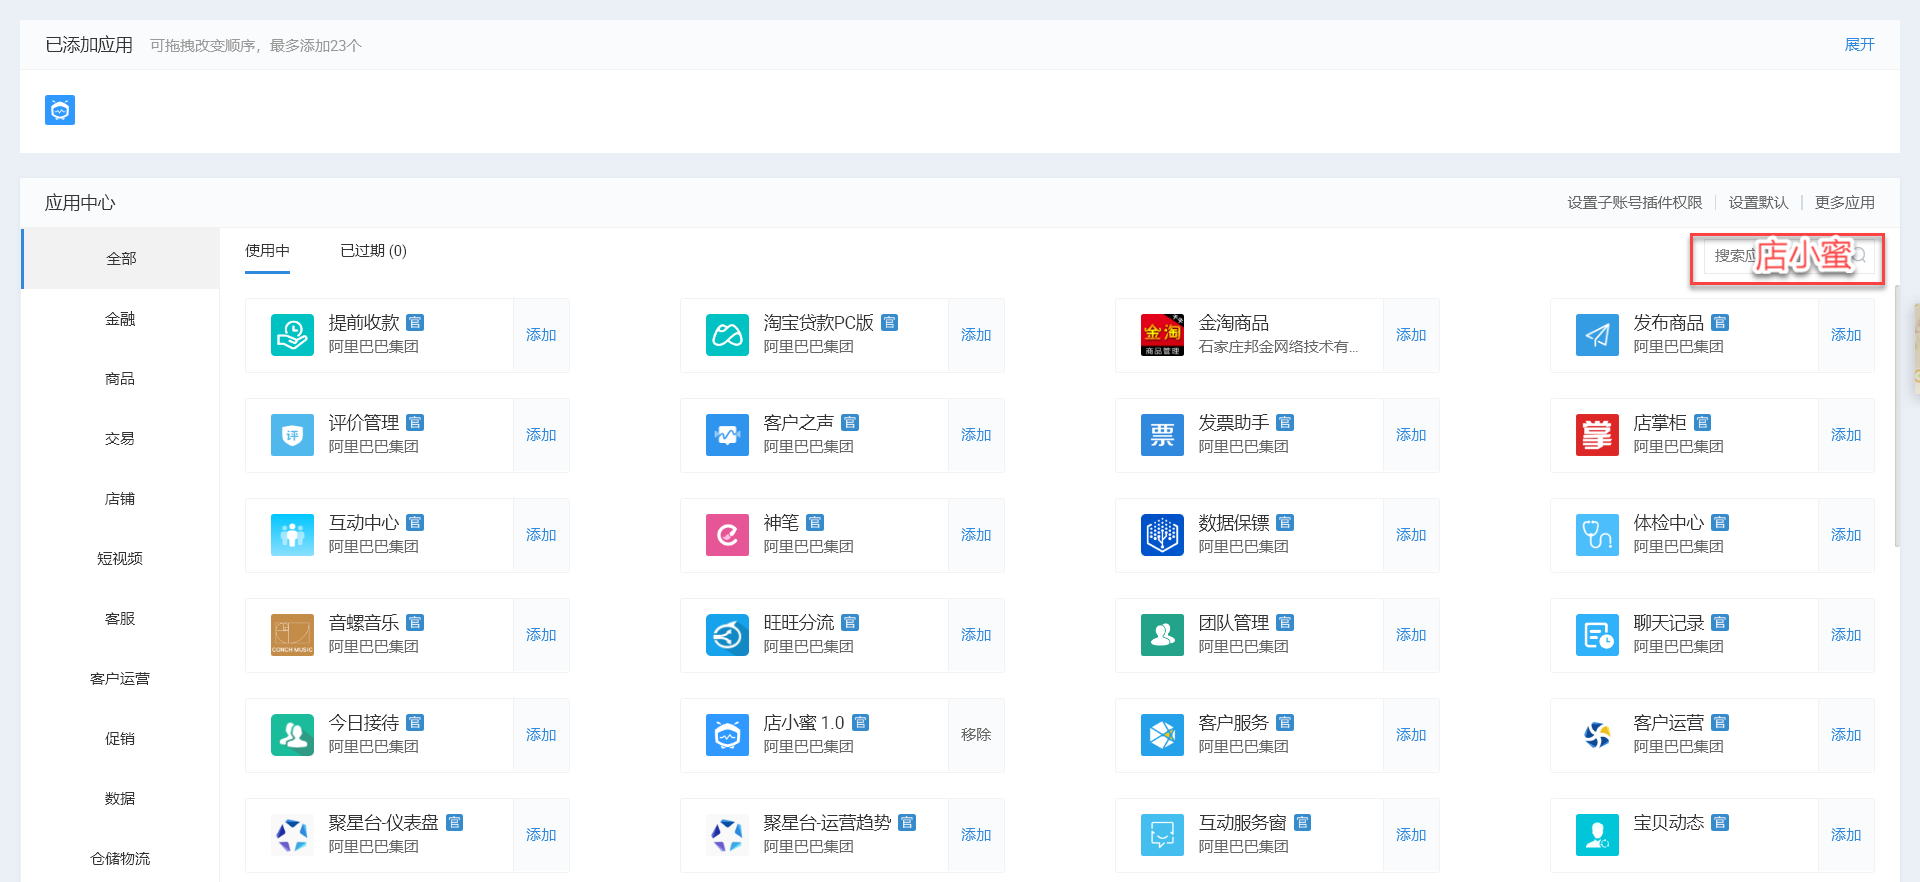Switch to the 已过期 (0) tab

[373, 251]
